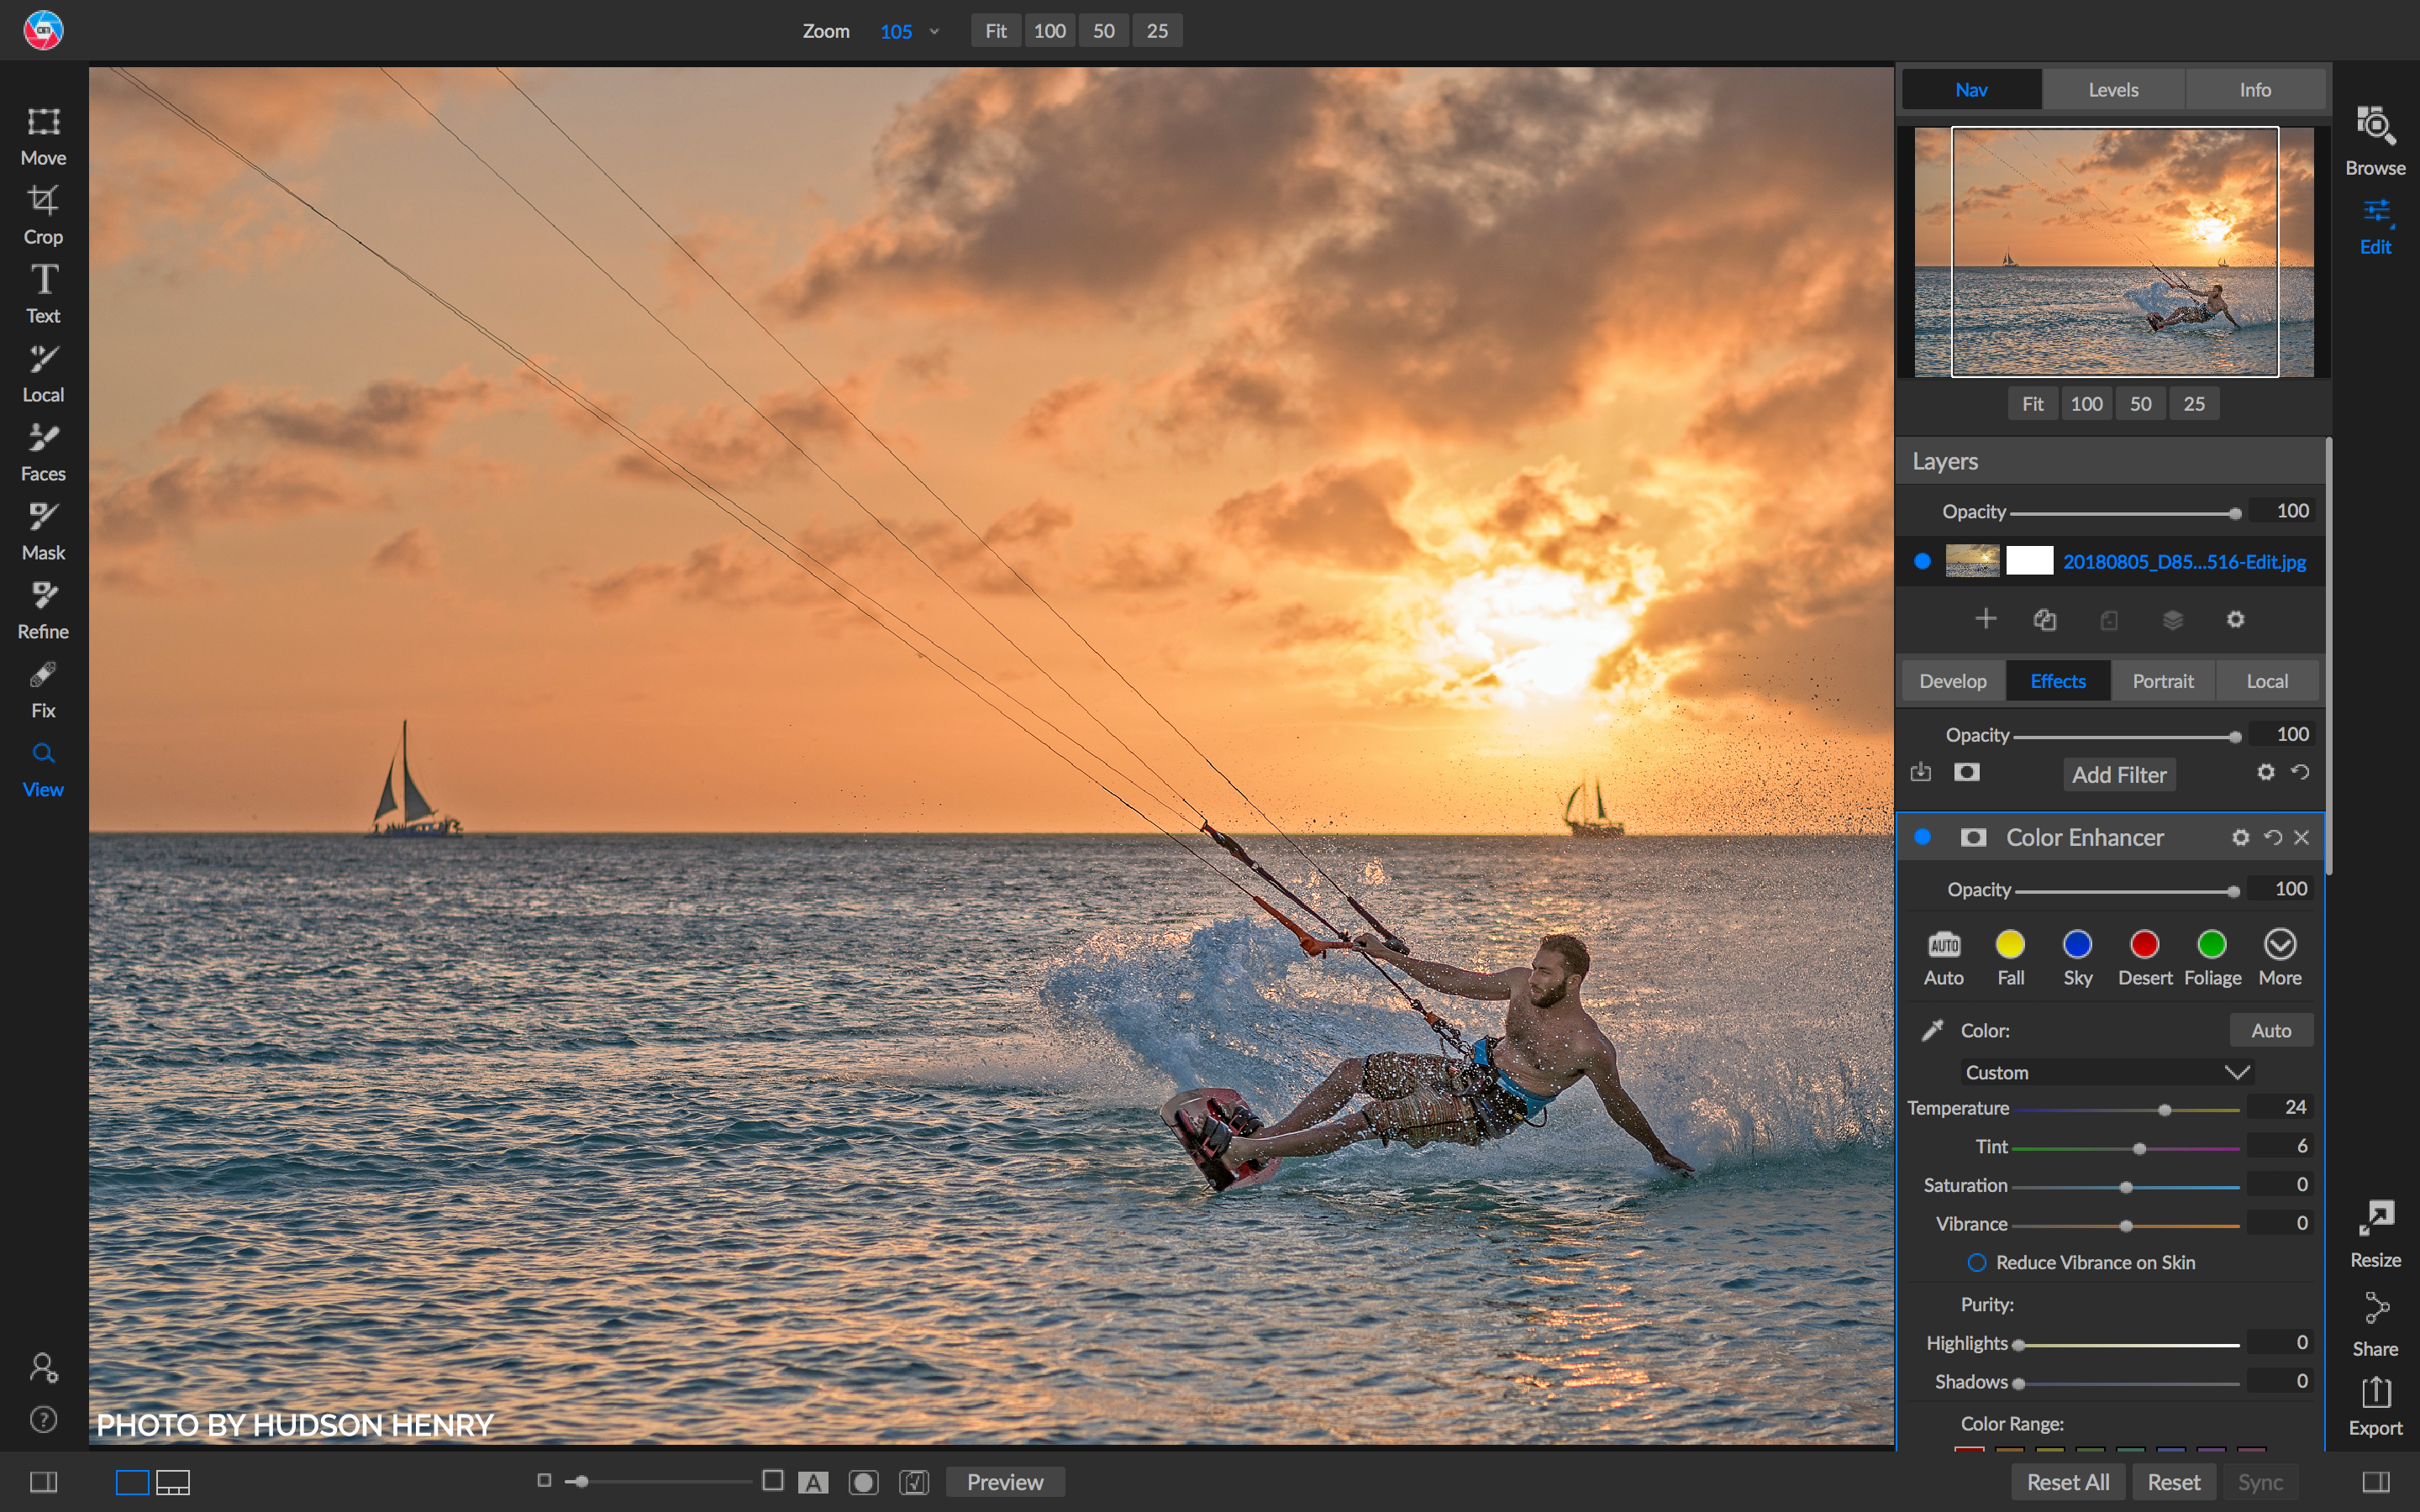Click the Temperature slider handle
This screenshot has height=1512, width=2420.
[2164, 1110]
